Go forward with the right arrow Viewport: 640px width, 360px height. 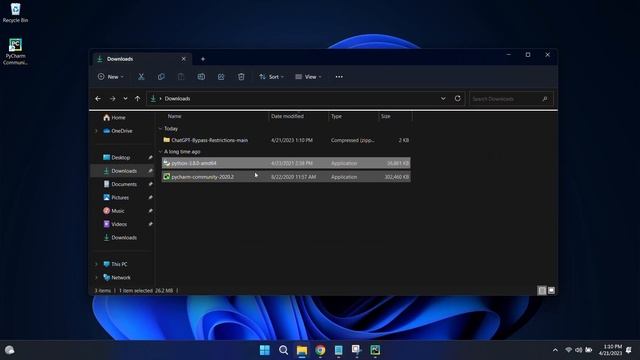click(x=112, y=99)
